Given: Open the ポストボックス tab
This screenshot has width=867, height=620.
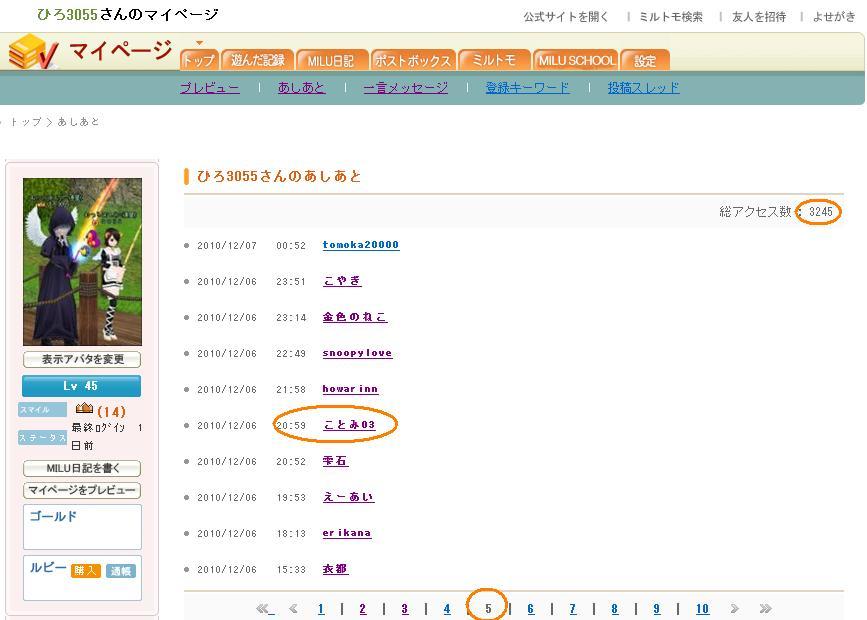Looking at the screenshot, I should click(414, 60).
